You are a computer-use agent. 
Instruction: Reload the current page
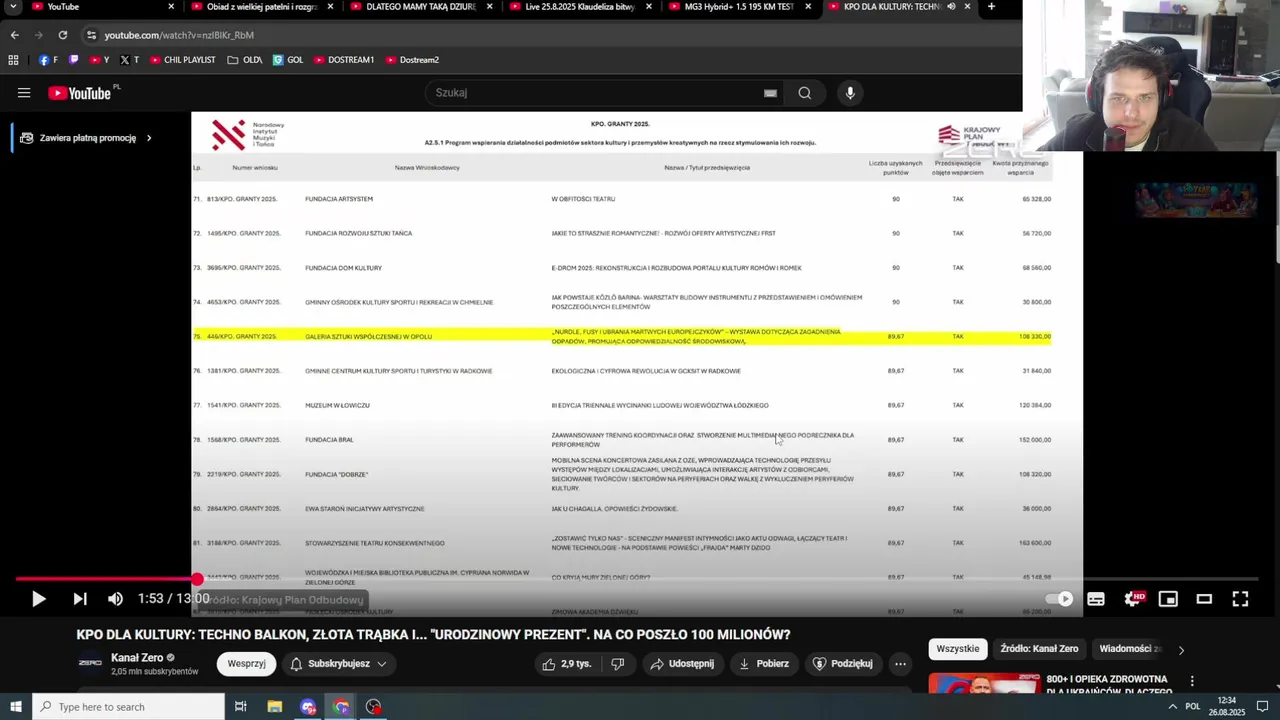tap(62, 35)
